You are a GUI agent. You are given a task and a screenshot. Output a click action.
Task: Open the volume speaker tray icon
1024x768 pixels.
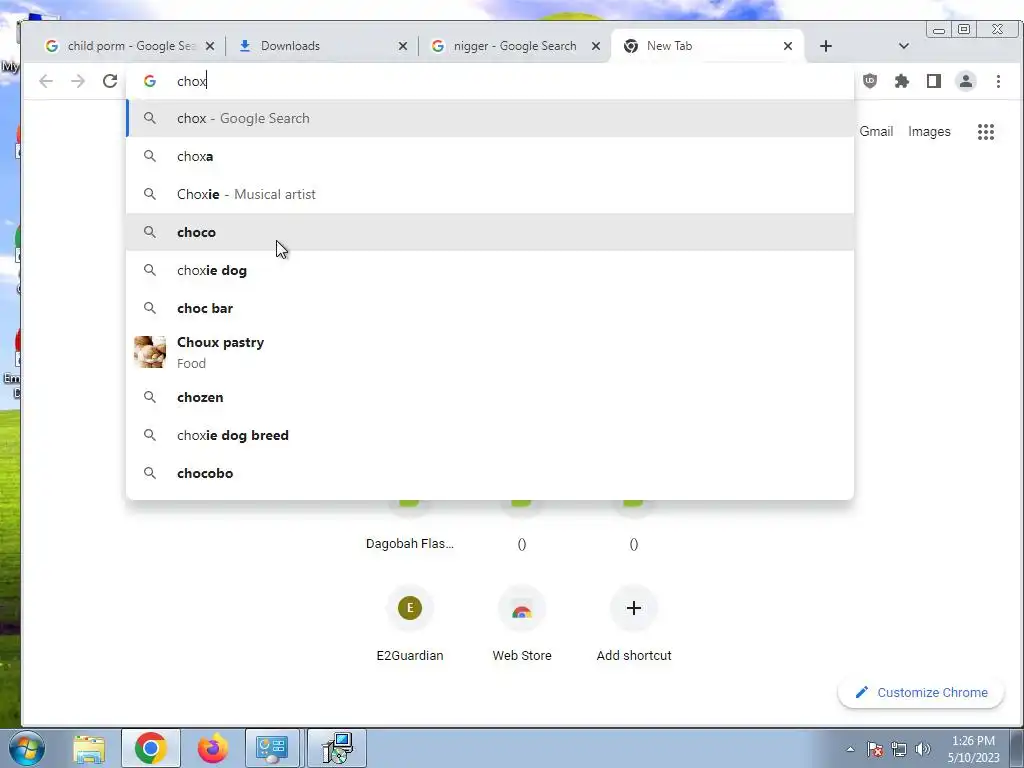[923, 749]
